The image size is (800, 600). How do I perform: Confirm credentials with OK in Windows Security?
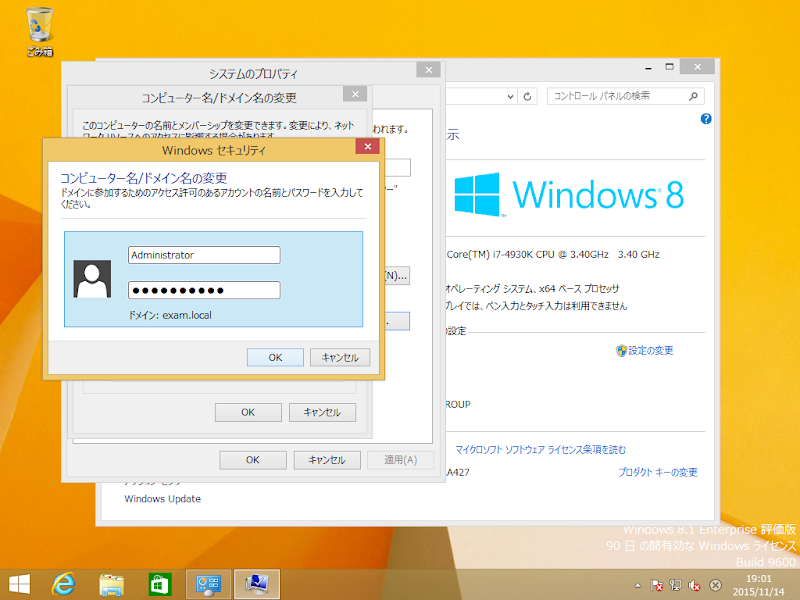tap(275, 358)
